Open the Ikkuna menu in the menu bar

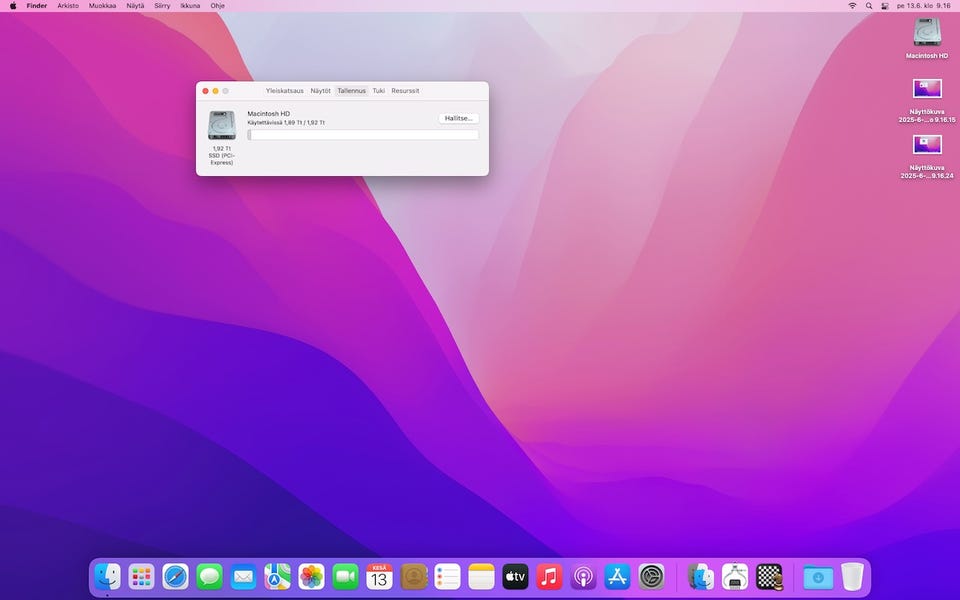point(190,6)
